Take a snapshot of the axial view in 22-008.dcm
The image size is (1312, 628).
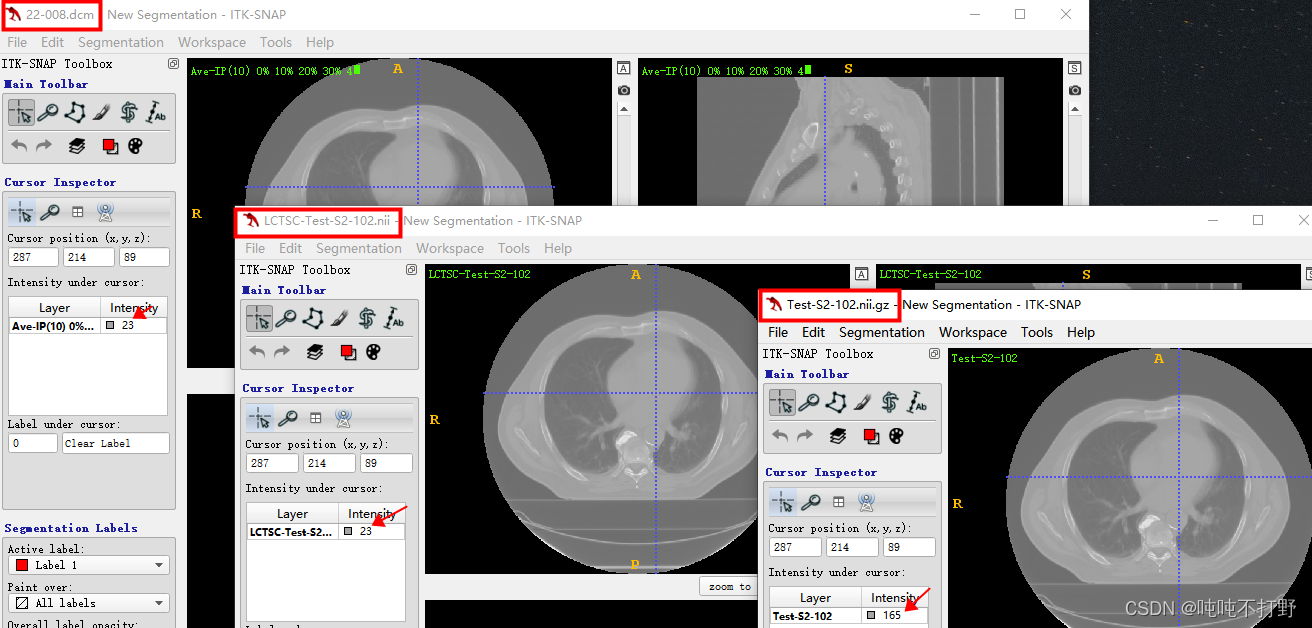click(624, 90)
